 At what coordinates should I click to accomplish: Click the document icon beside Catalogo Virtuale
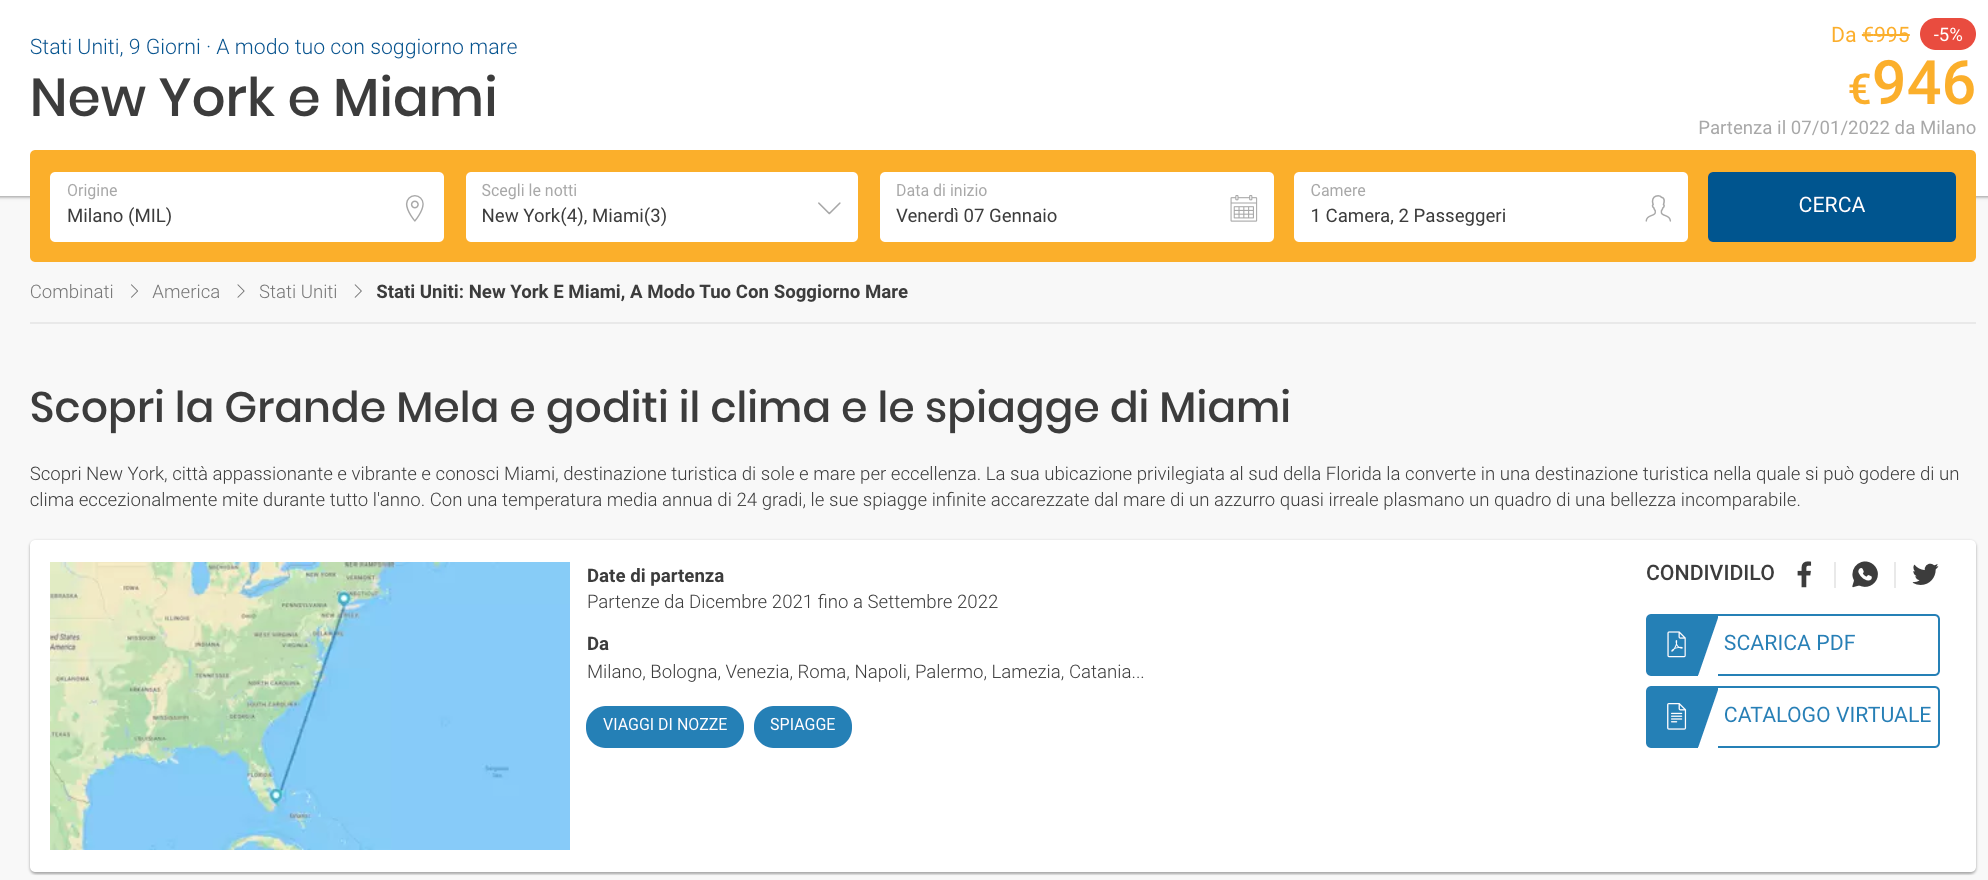tap(1676, 716)
